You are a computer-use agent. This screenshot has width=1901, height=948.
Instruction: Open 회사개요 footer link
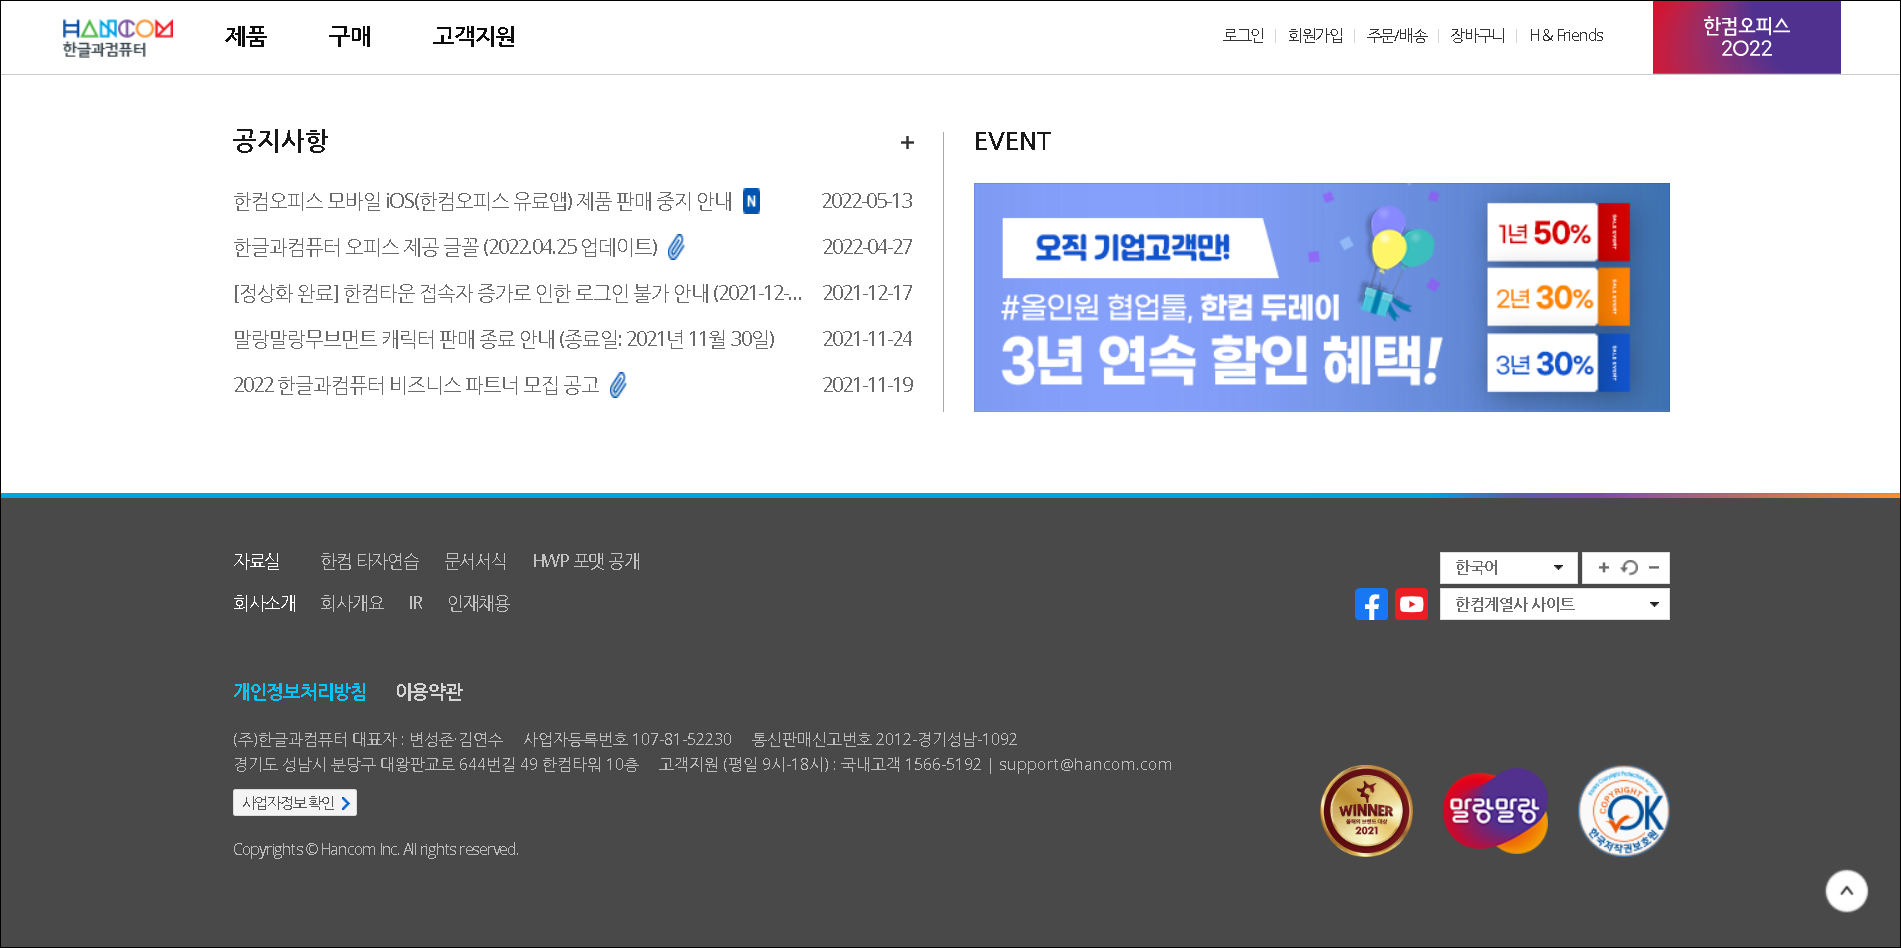pyautogui.click(x=352, y=603)
